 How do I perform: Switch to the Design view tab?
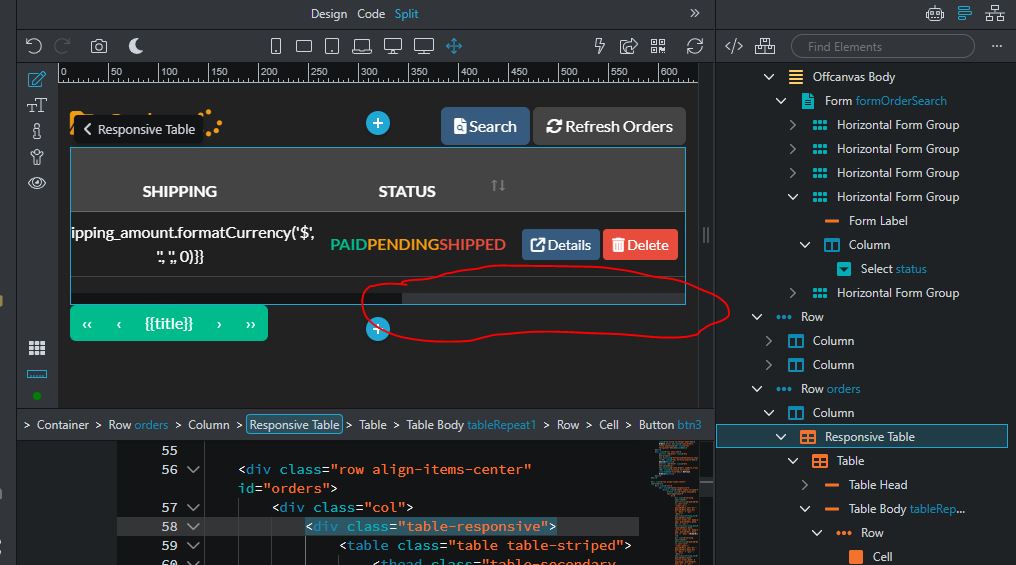point(329,14)
